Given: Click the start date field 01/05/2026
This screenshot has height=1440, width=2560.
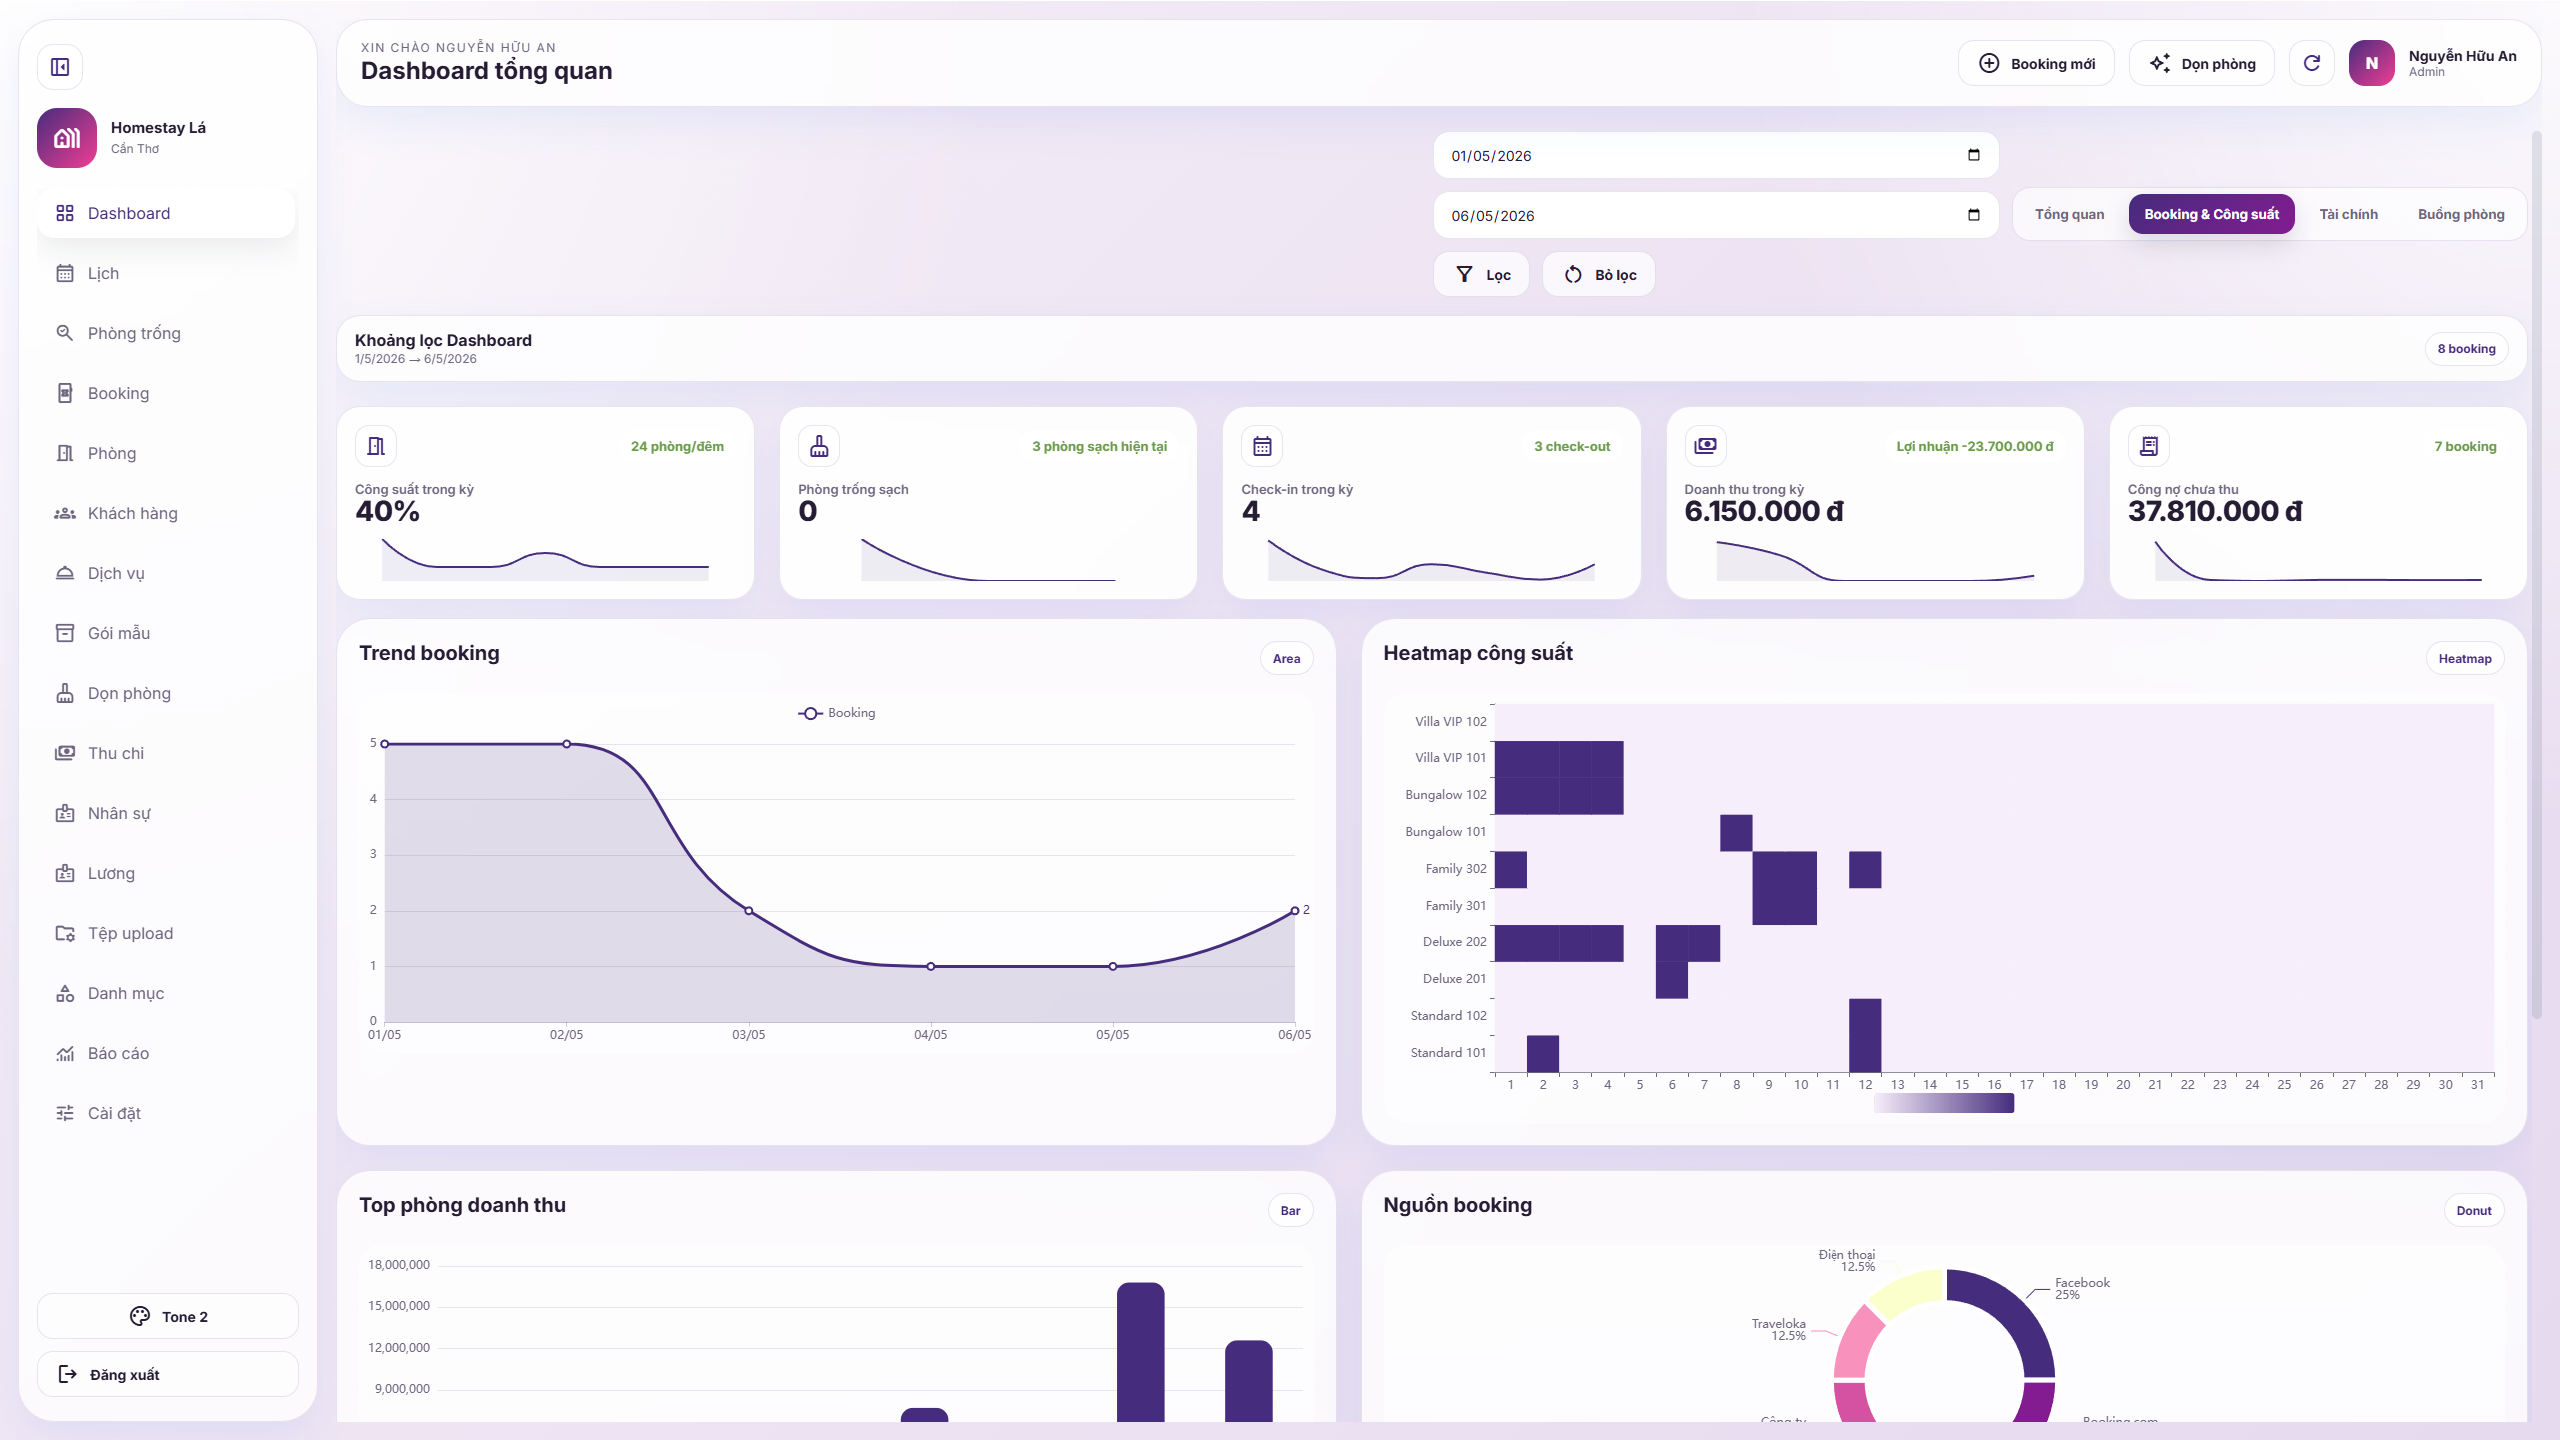Looking at the screenshot, I should tap(1716, 155).
